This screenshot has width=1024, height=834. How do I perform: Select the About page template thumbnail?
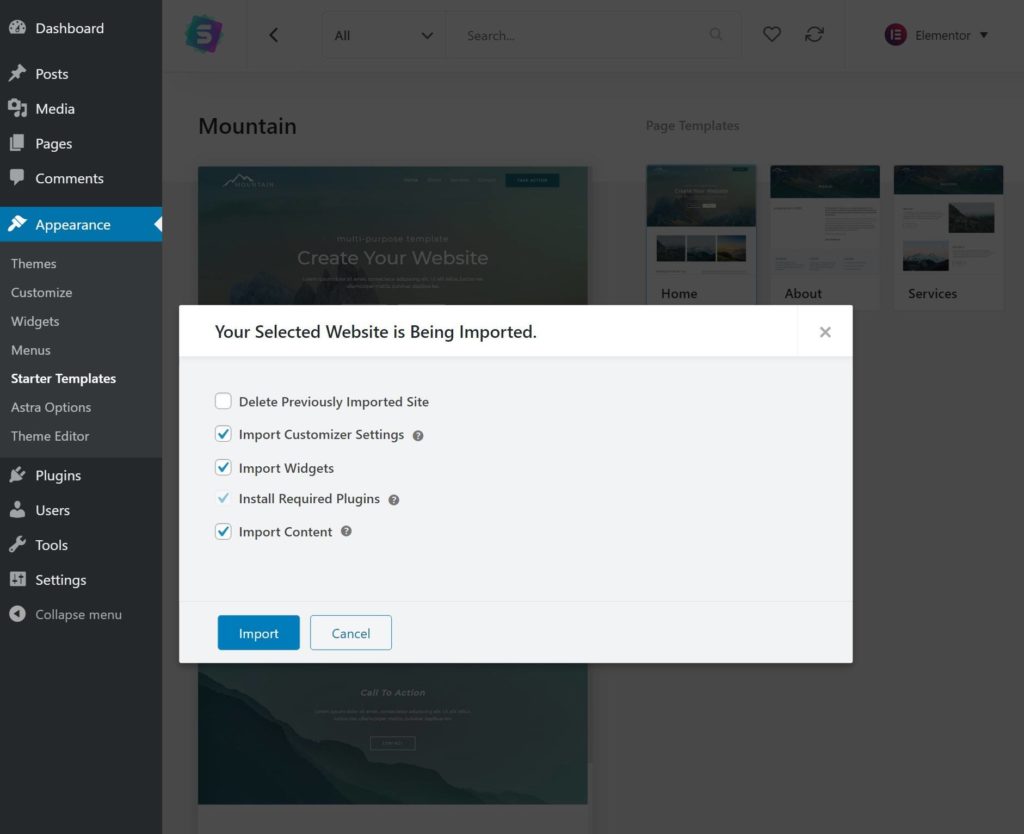click(825, 236)
